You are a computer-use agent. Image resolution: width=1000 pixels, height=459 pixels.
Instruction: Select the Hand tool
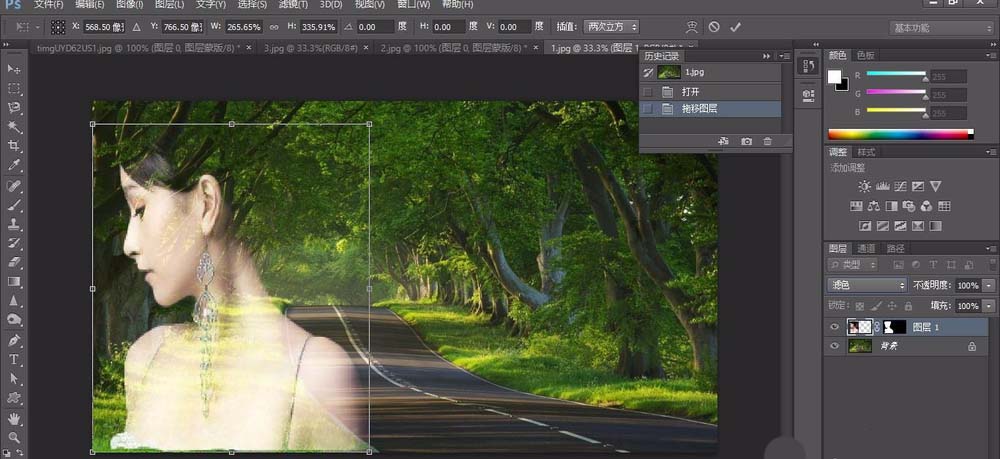point(14,419)
